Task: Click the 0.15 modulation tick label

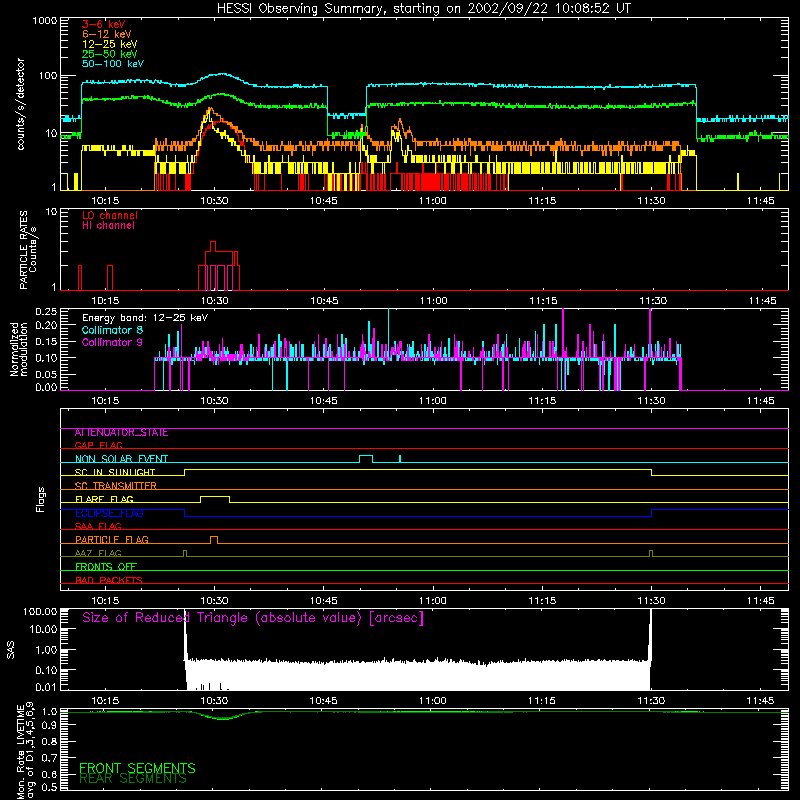Action: pyautogui.click(x=46, y=341)
